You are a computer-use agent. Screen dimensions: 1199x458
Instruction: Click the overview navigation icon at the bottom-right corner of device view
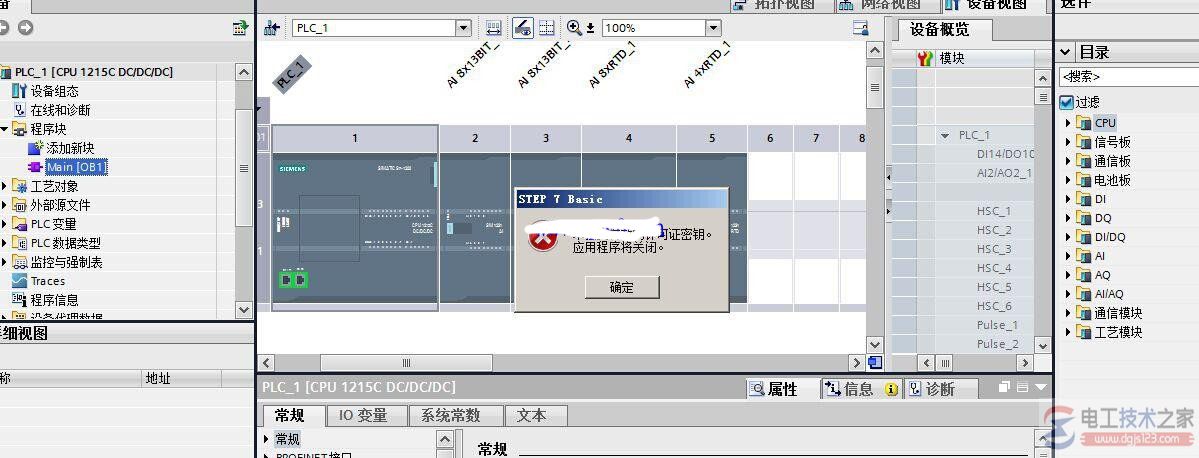click(x=875, y=362)
